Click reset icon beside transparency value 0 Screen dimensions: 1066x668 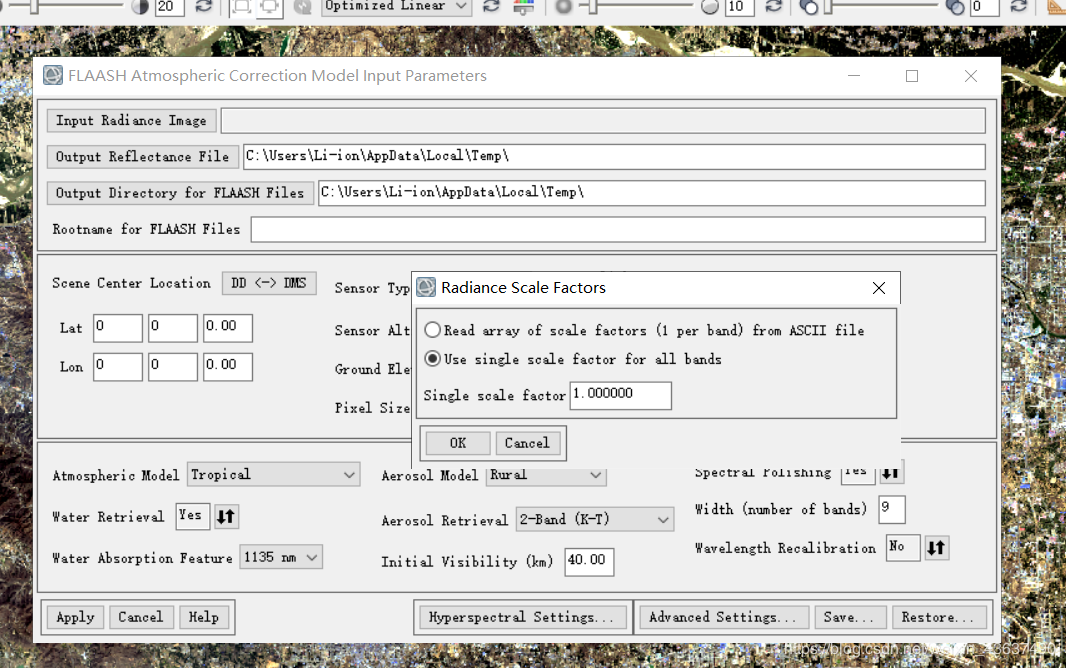pyautogui.click(x=1018, y=7)
